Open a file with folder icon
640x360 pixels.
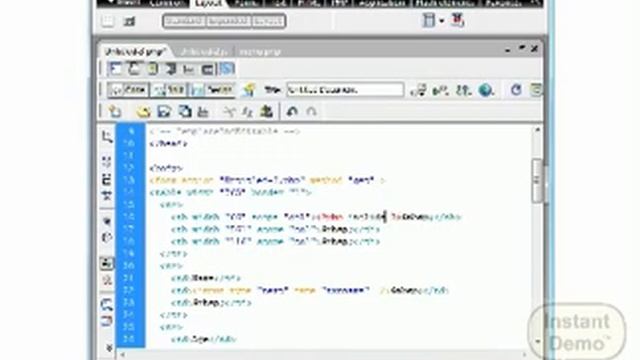(x=143, y=111)
